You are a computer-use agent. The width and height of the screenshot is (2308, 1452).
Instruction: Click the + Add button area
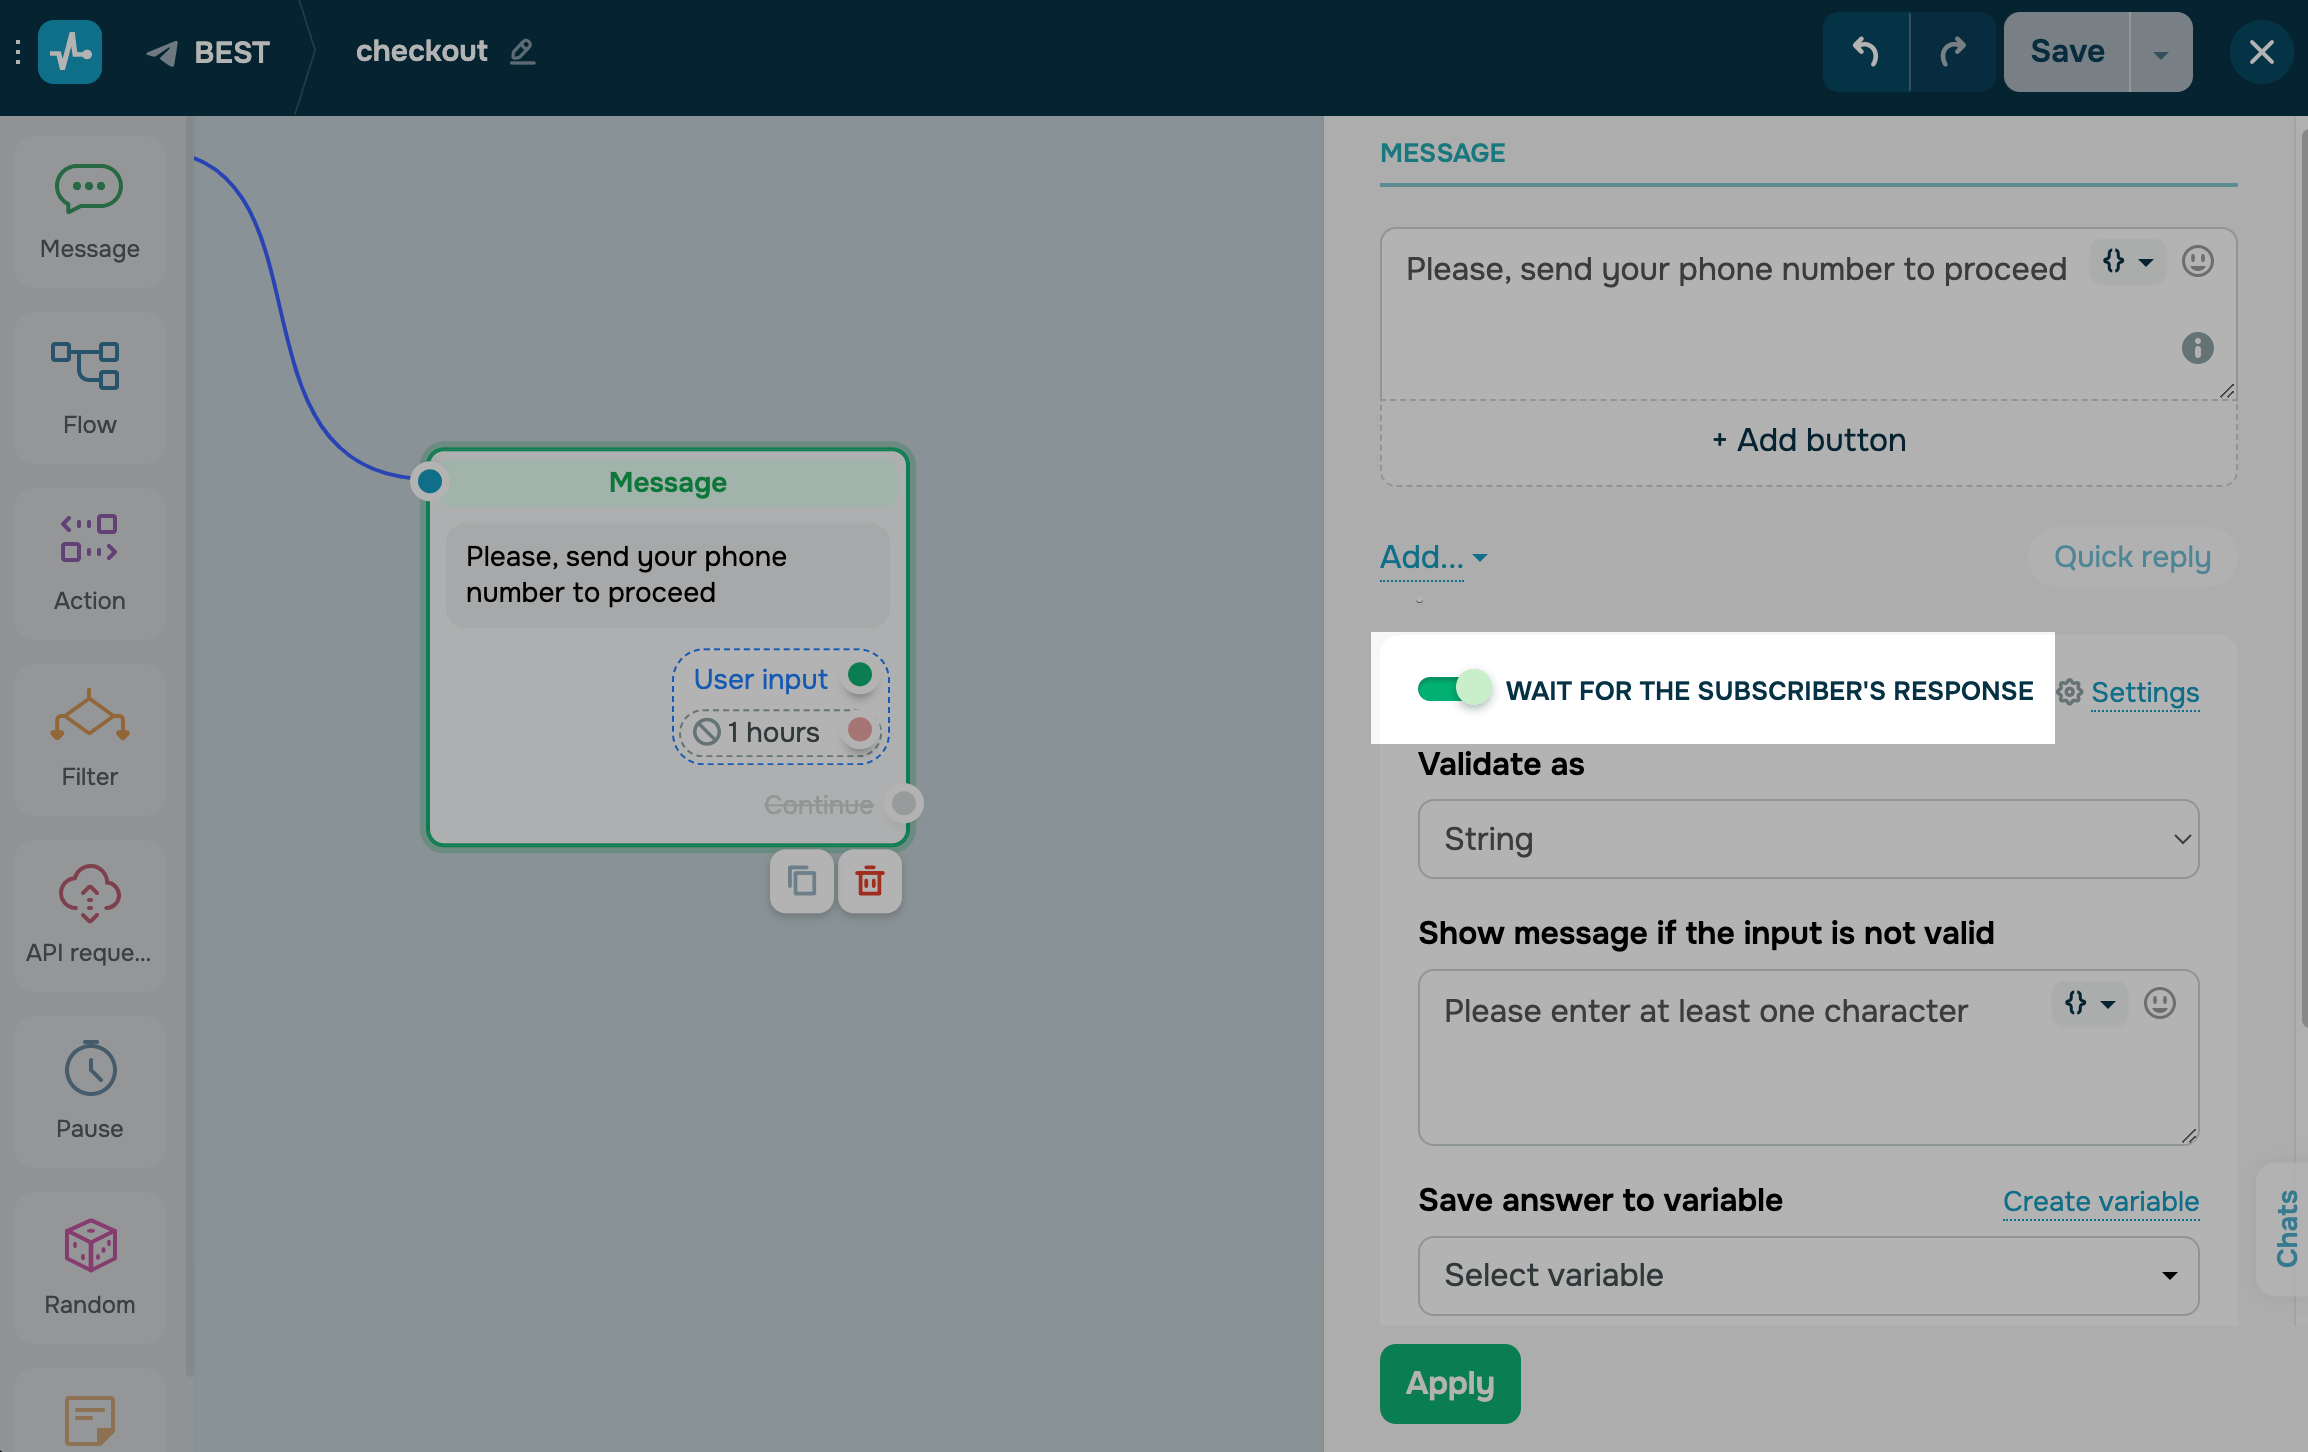click(x=1808, y=440)
